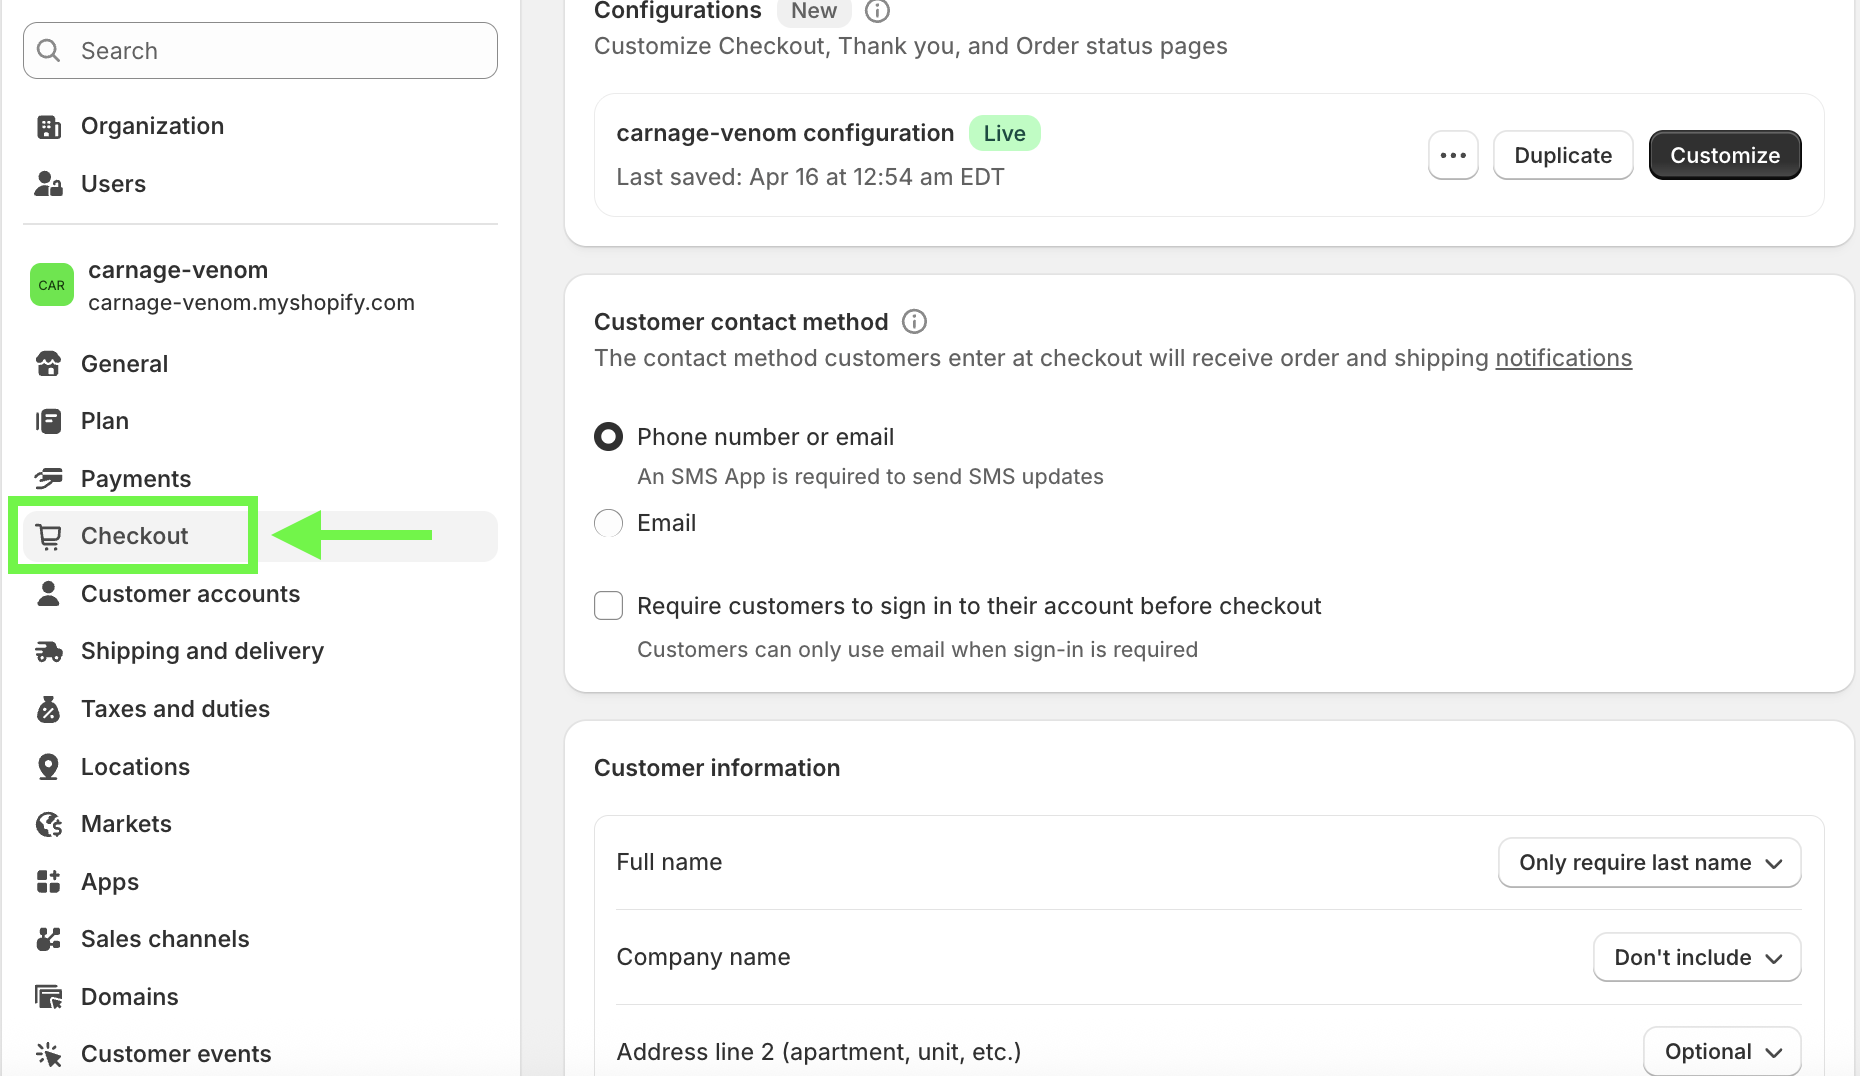Click the Organization building icon
Screen dimensions: 1860x1076
[48, 127]
